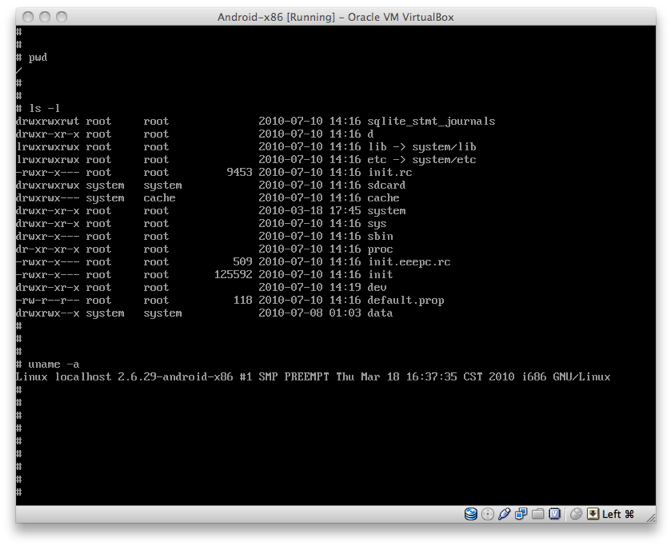Click the 'lib -> system/lib' symlink entry
Screen dimensions: 671x546
[422, 147]
